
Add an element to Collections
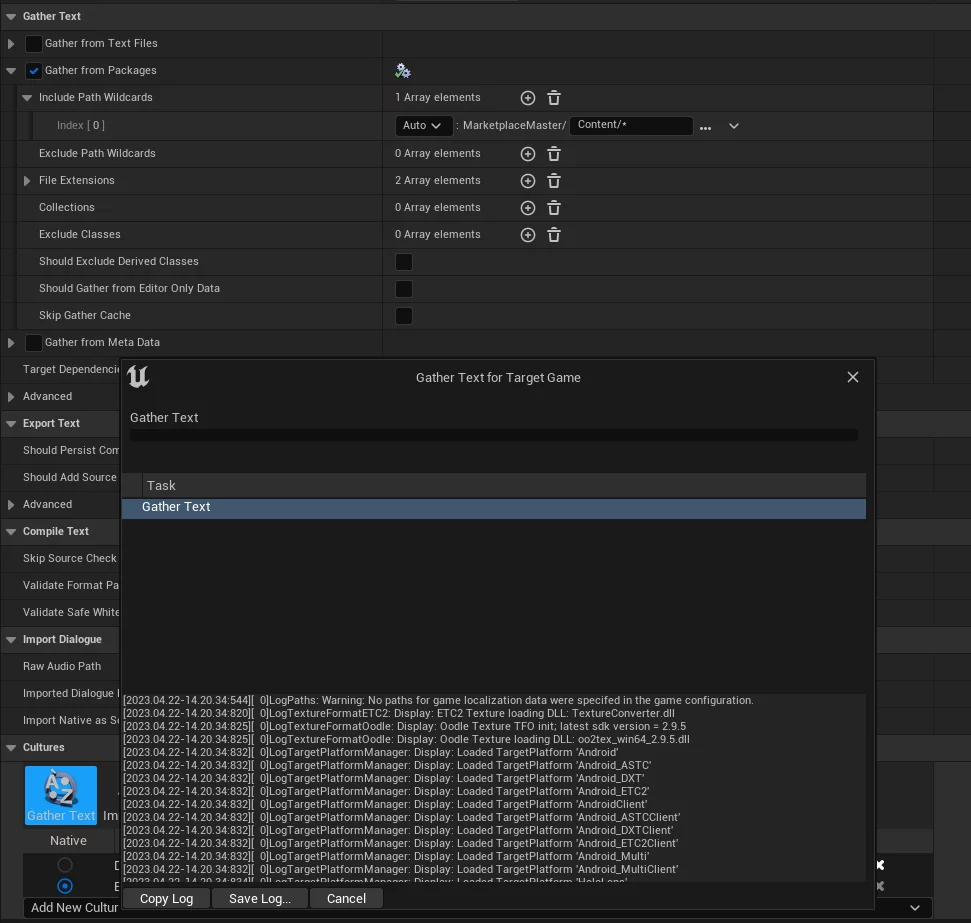[x=528, y=208]
